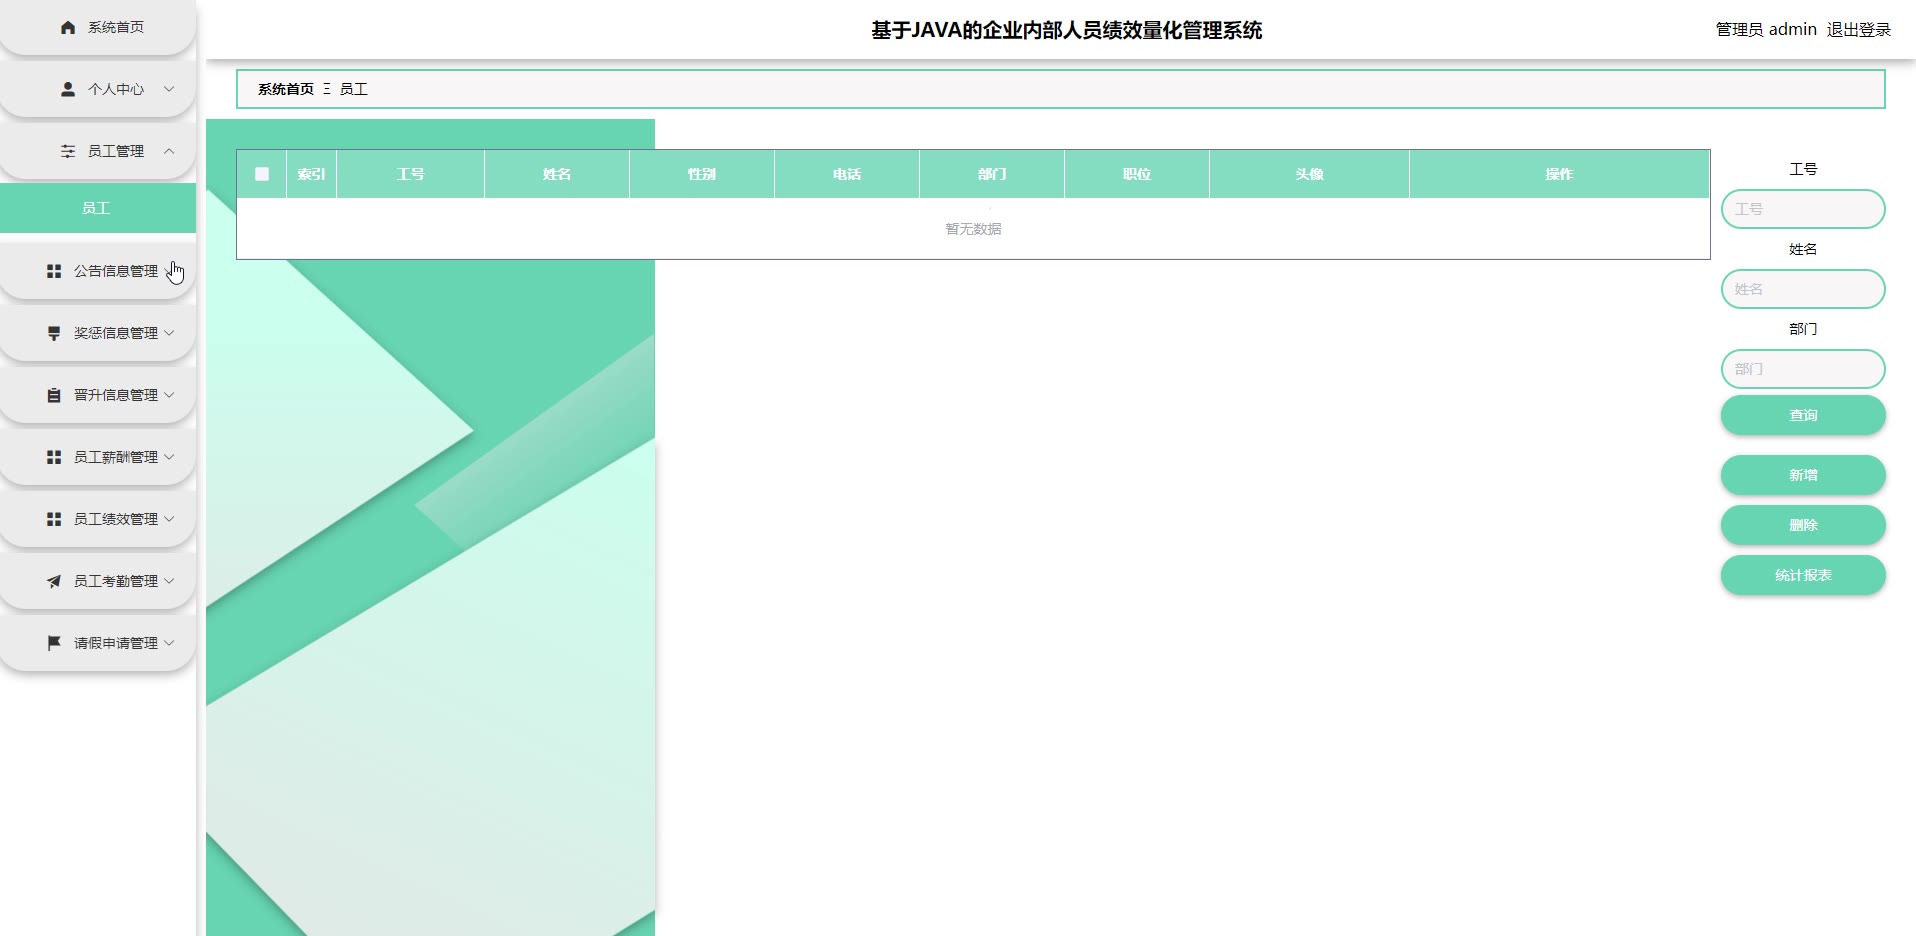Toggle the select-all checkbox in table header
1916x936 pixels.
262,174
